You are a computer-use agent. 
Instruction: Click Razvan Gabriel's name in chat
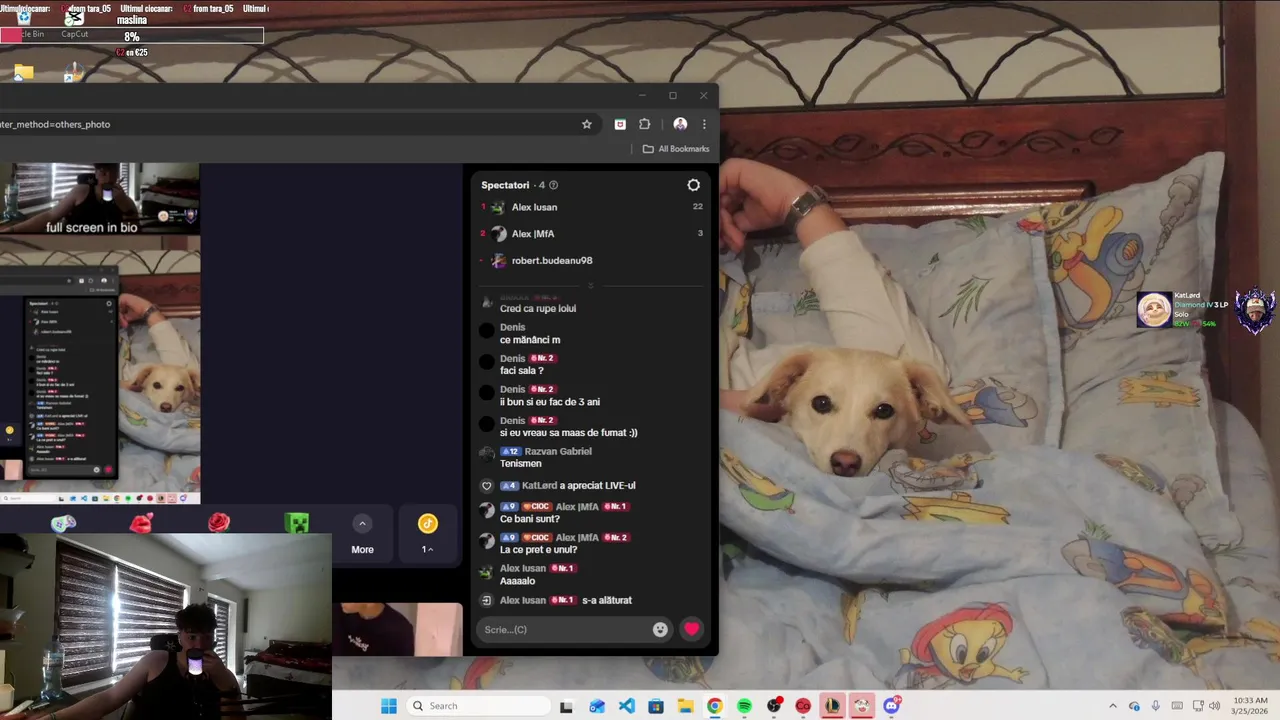click(x=558, y=451)
